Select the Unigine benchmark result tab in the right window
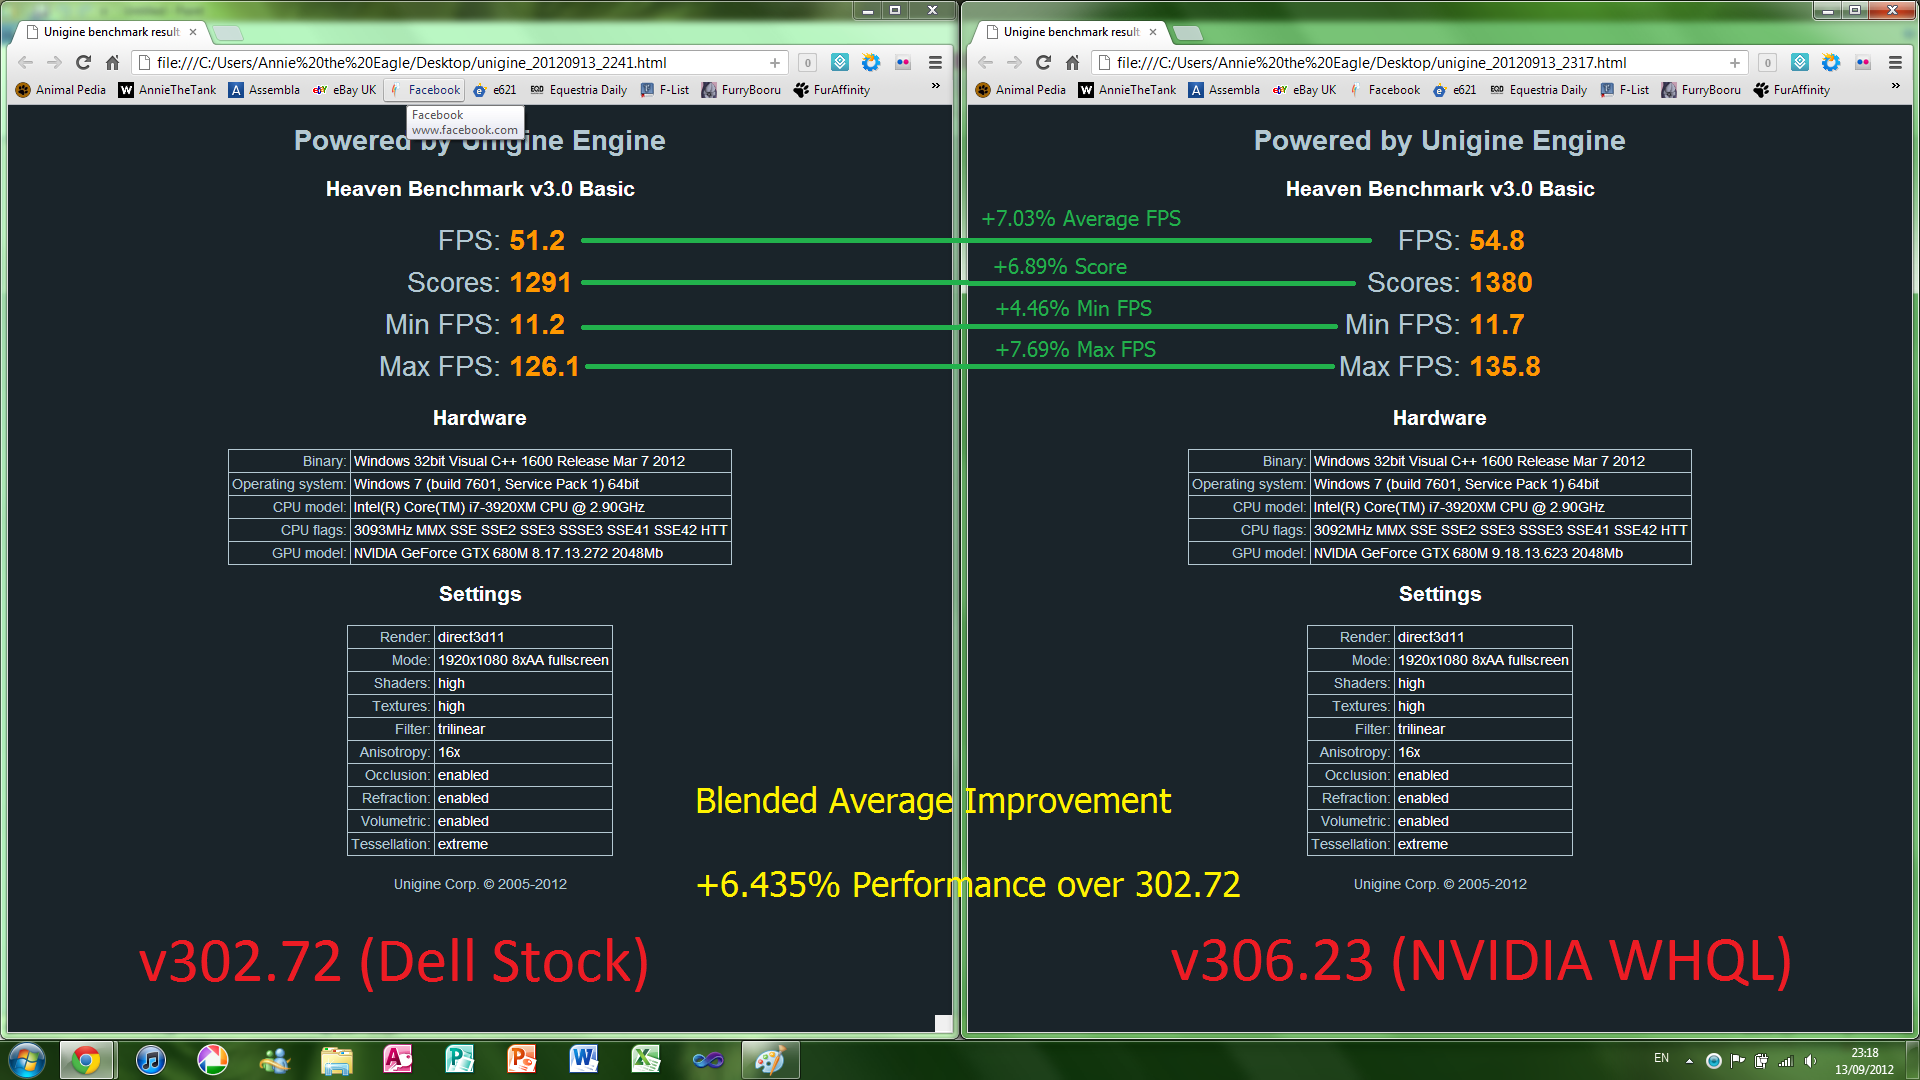Viewport: 1920px width, 1080px height. pos(1072,32)
